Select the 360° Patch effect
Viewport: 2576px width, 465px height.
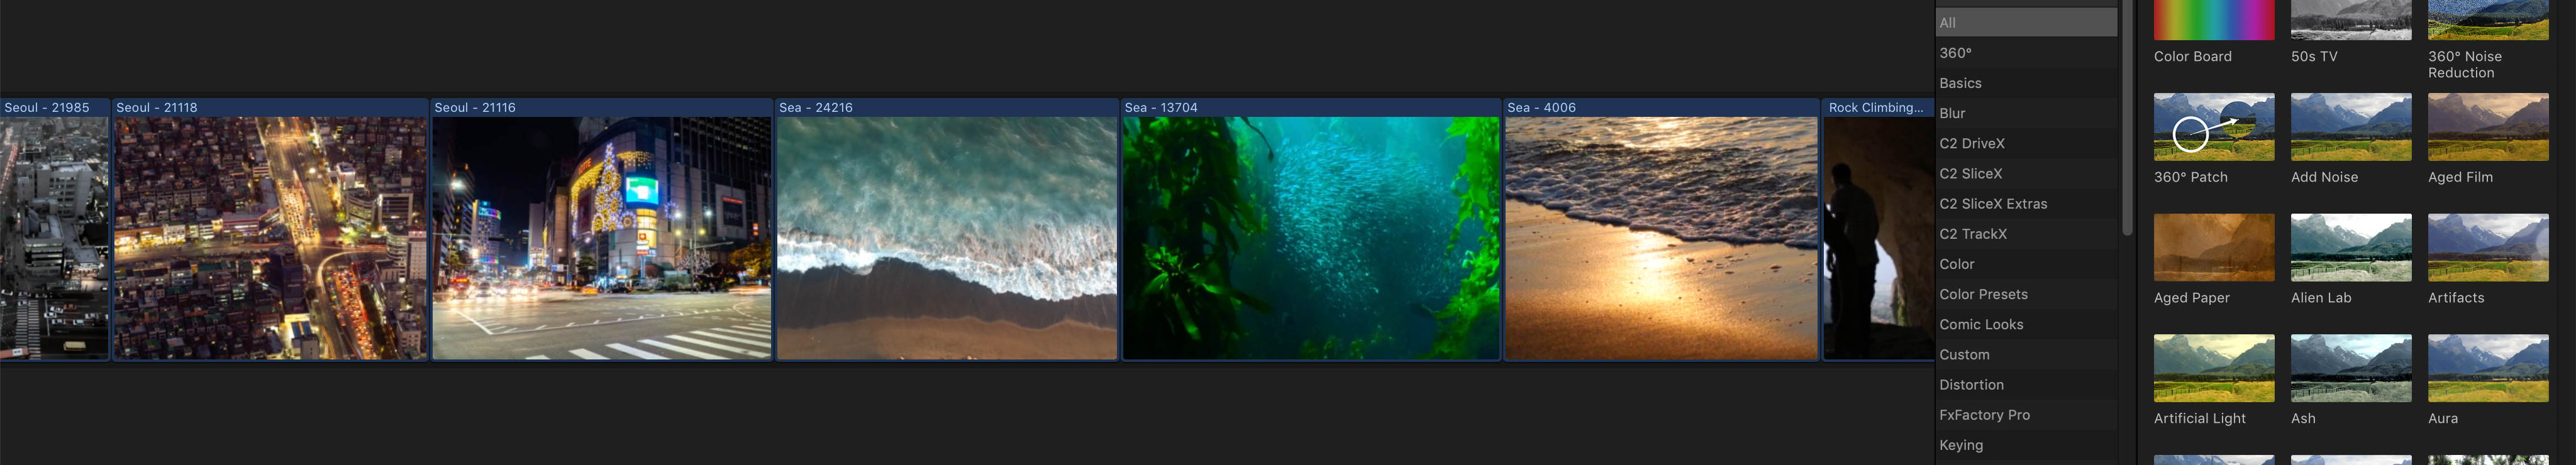[2213, 127]
